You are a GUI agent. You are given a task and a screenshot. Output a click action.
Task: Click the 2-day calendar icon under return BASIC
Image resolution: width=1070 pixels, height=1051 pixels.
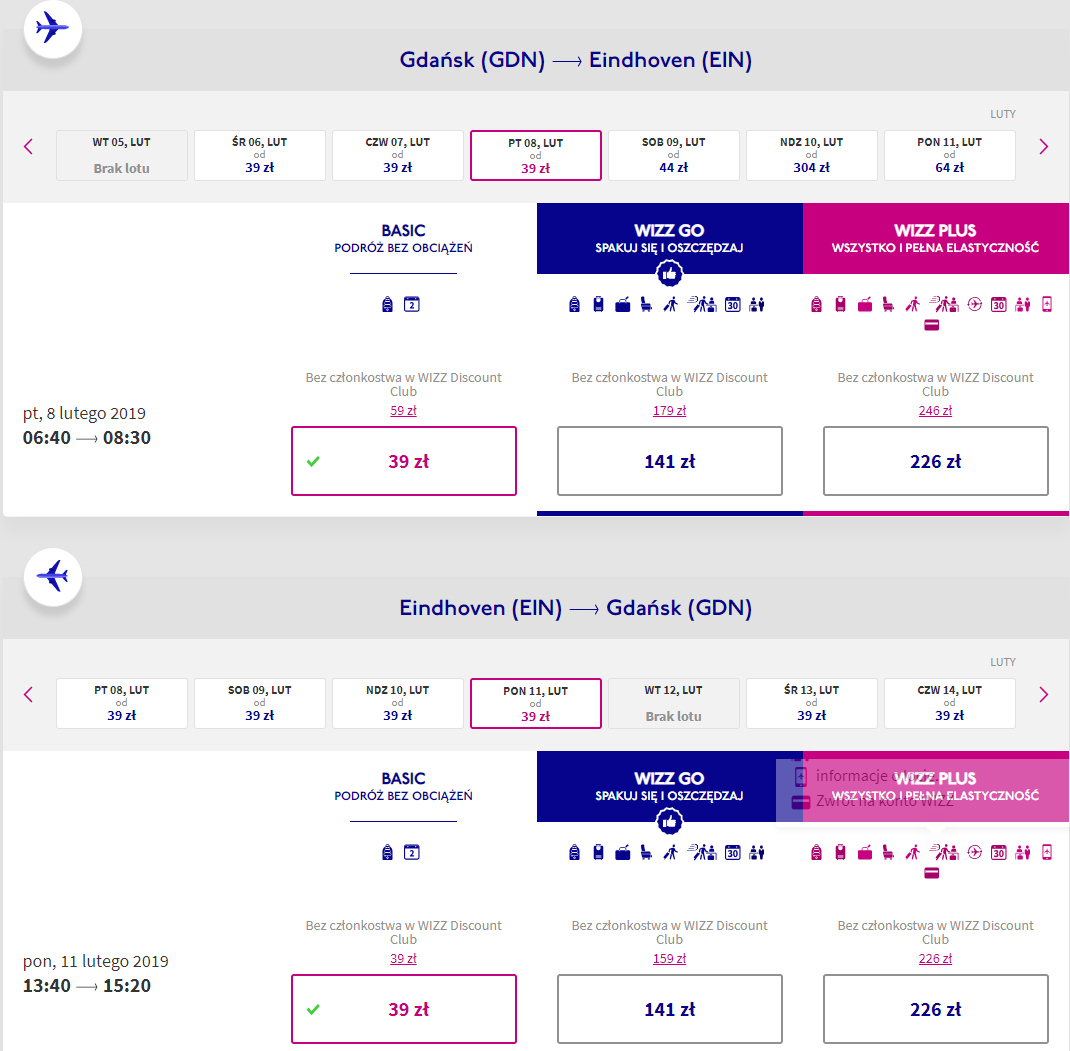coord(411,852)
